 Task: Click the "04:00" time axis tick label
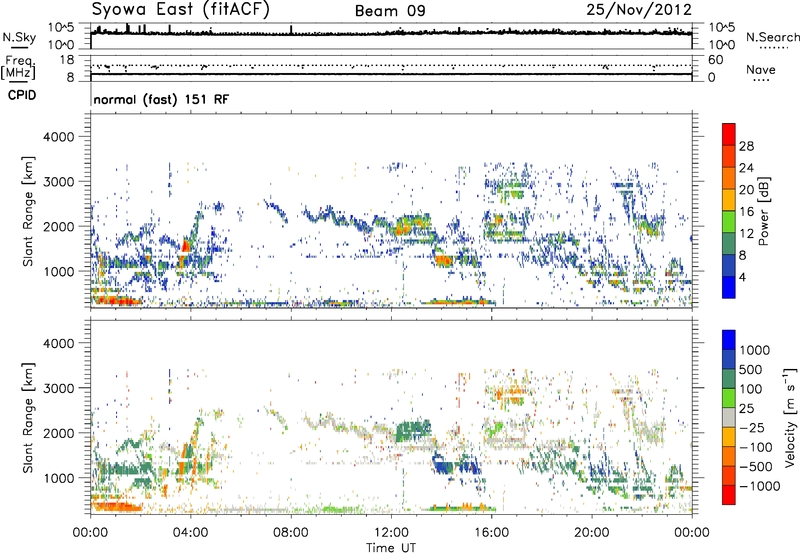click(x=190, y=533)
